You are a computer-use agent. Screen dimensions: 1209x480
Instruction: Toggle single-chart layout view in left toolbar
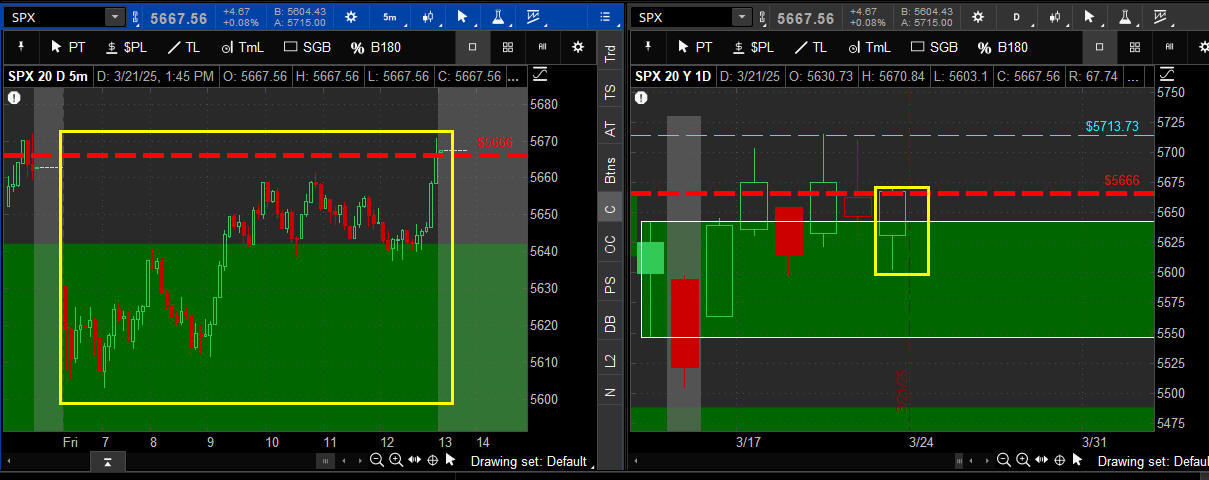tap(473, 47)
